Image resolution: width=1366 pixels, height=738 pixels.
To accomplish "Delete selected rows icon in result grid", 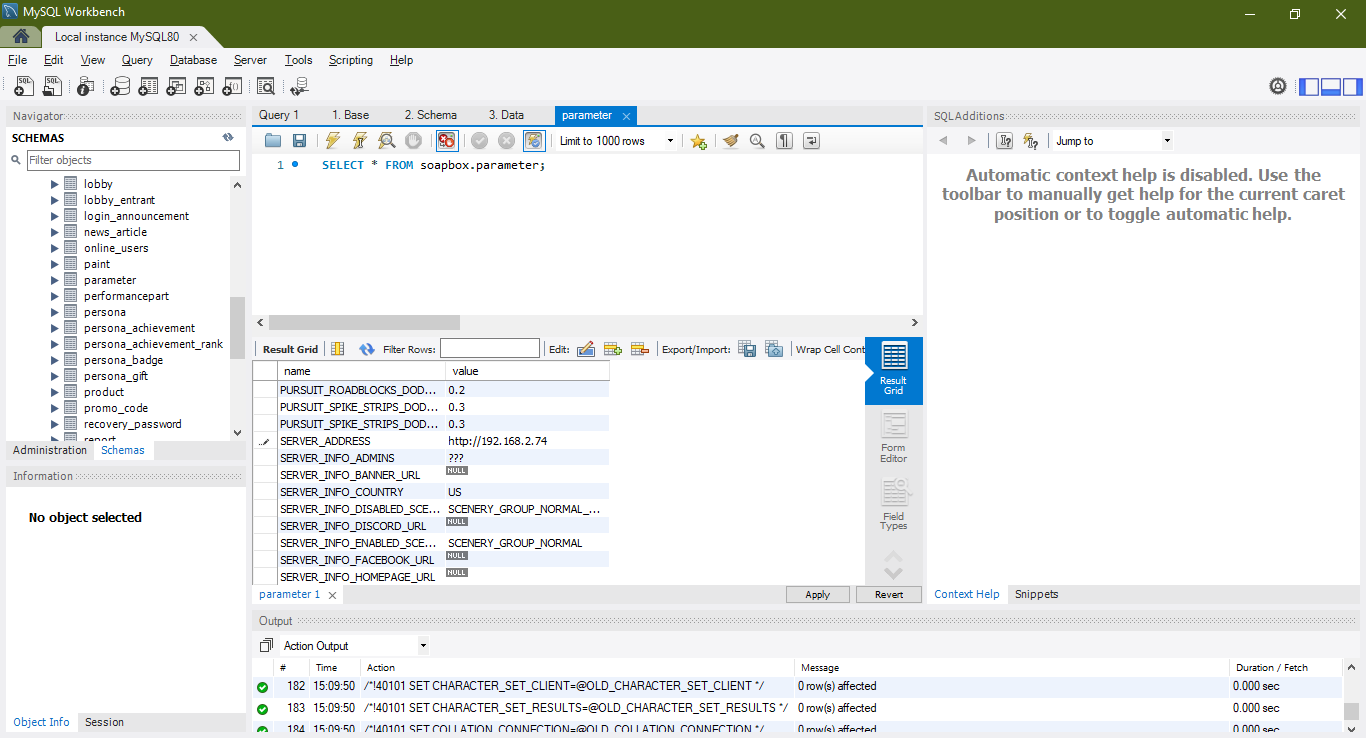I will point(640,349).
